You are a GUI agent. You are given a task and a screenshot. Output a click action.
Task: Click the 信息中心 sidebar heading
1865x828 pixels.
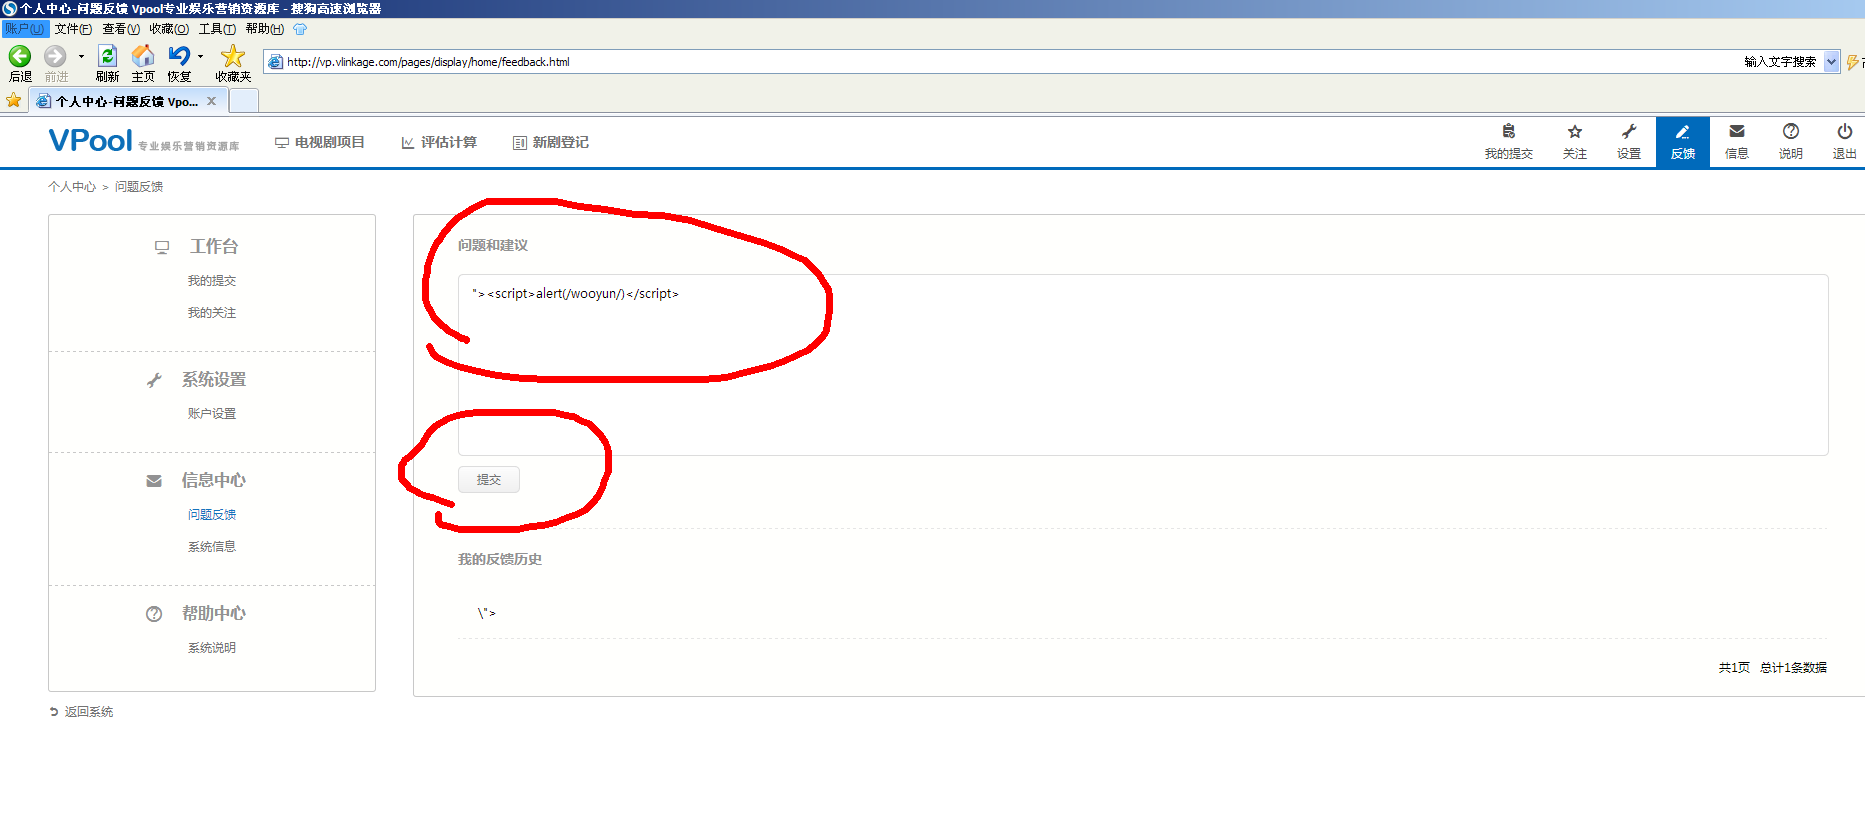point(214,481)
